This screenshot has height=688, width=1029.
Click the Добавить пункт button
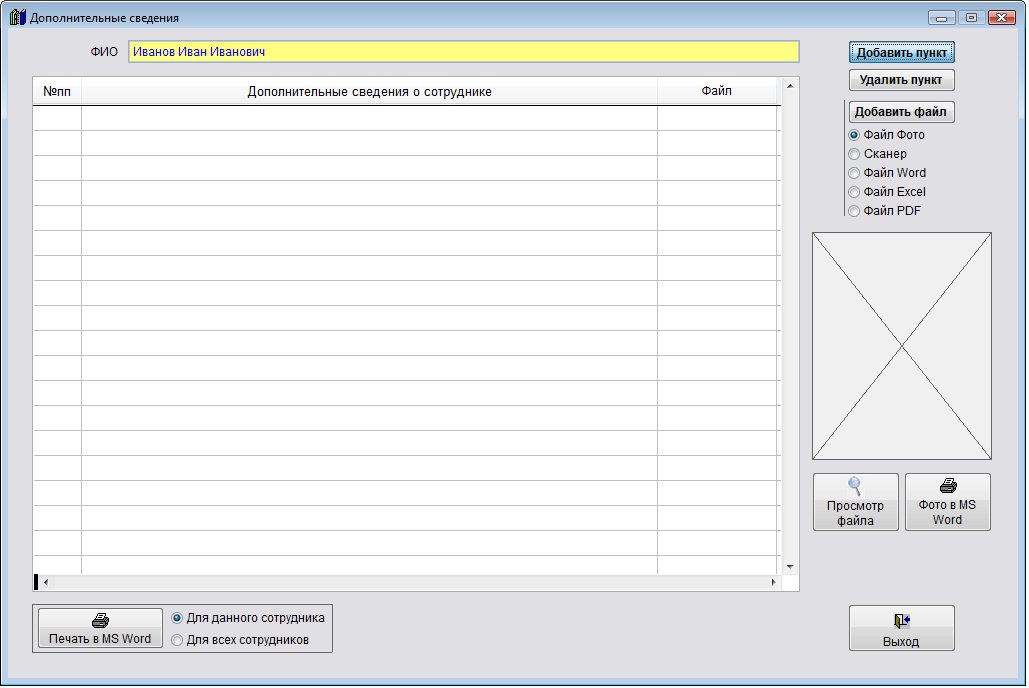click(902, 53)
